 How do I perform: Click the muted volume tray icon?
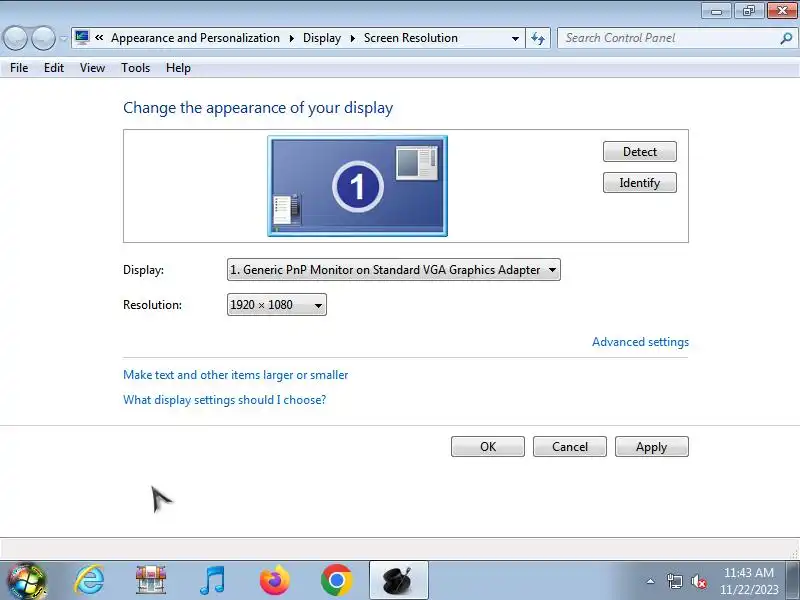tap(698, 581)
